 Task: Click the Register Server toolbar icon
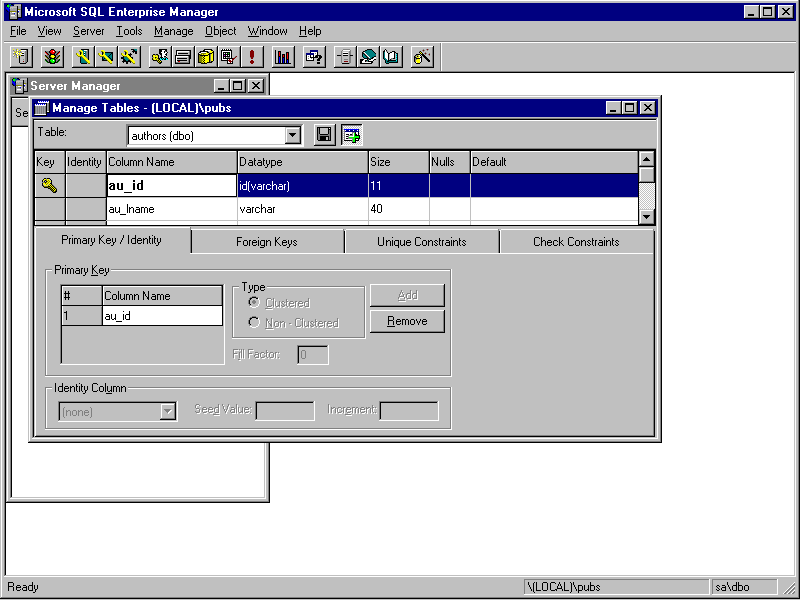tap(21, 57)
